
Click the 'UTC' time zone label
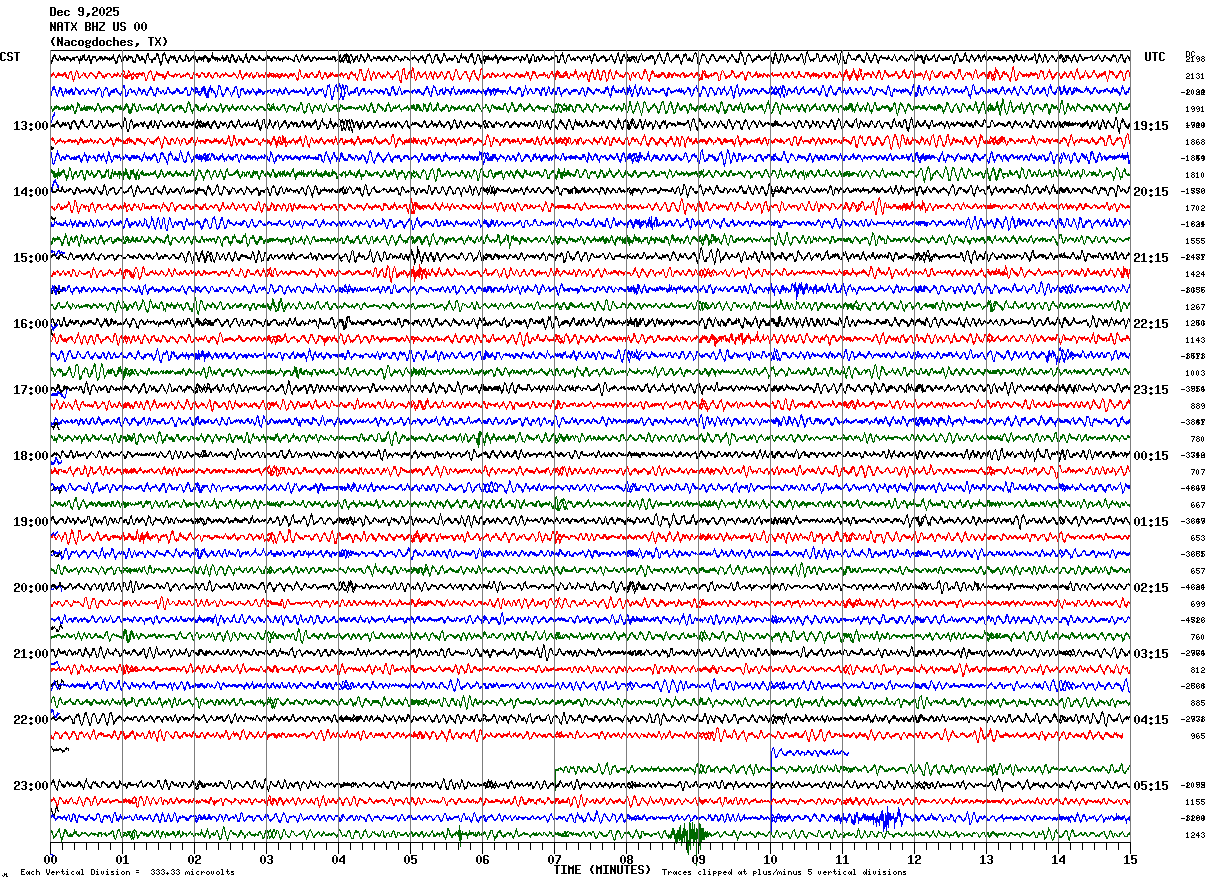tap(1155, 57)
